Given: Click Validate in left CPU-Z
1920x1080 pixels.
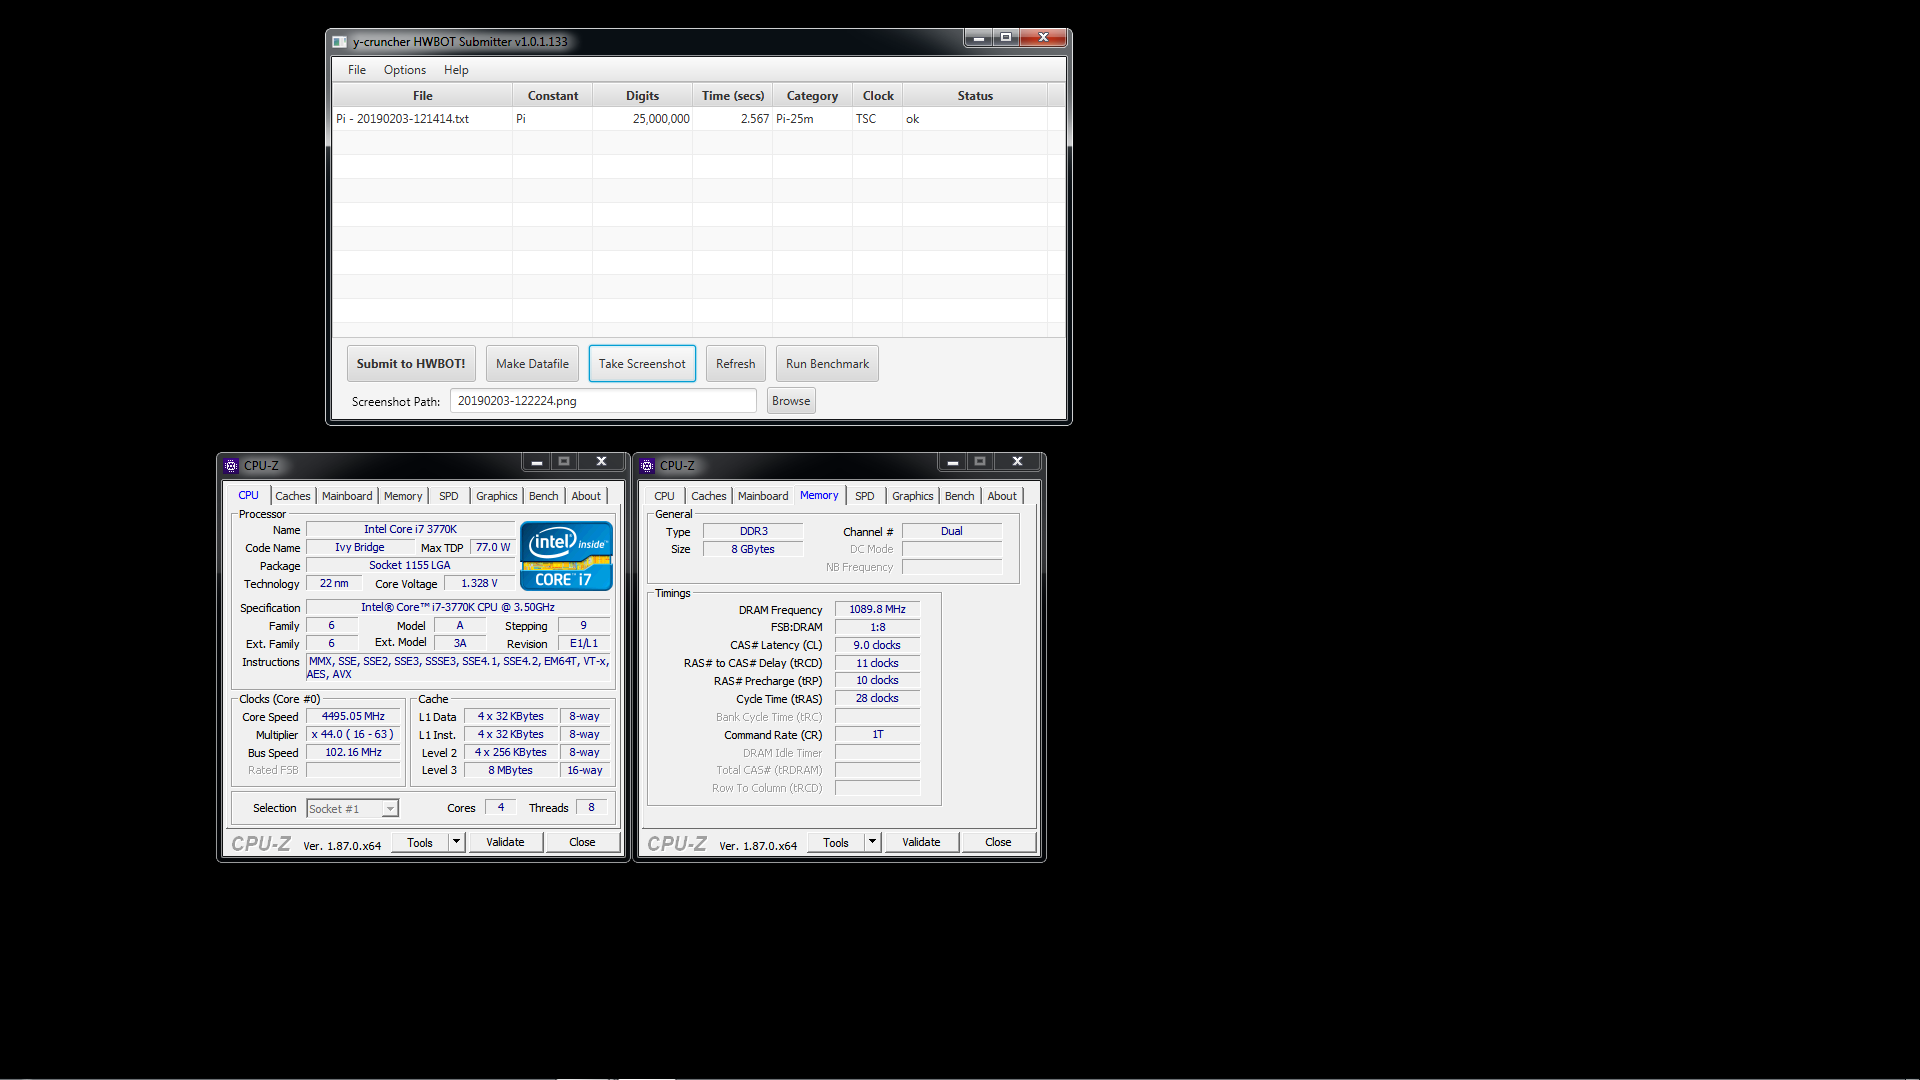Looking at the screenshot, I should pyautogui.click(x=505, y=843).
